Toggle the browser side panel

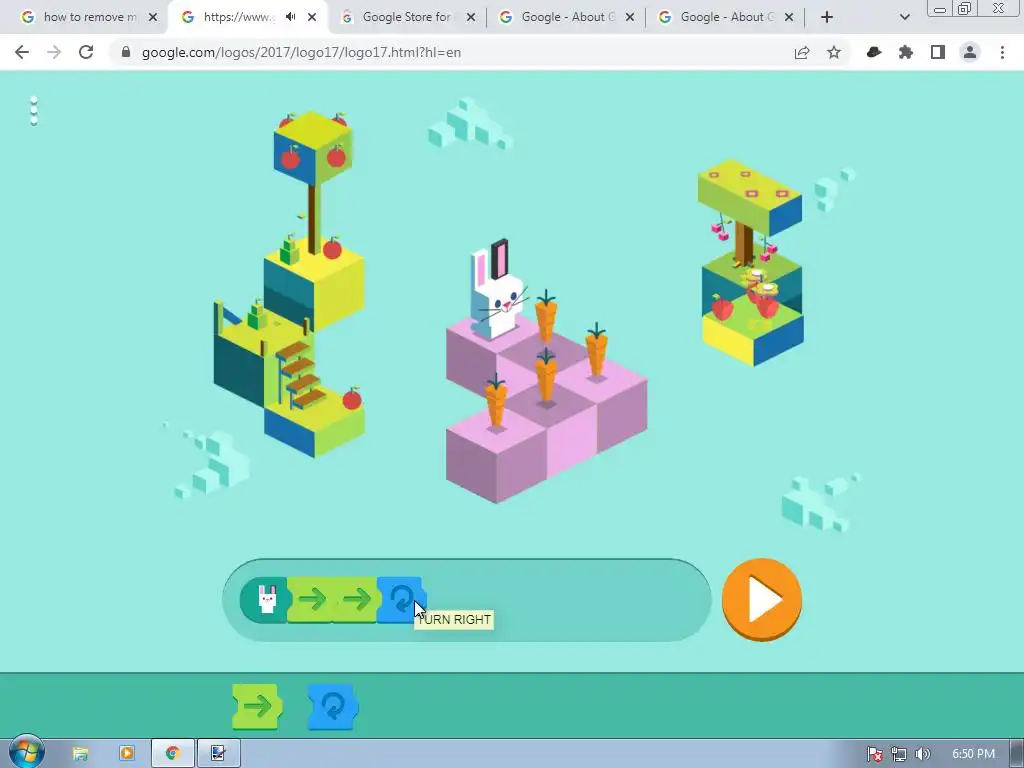point(938,52)
